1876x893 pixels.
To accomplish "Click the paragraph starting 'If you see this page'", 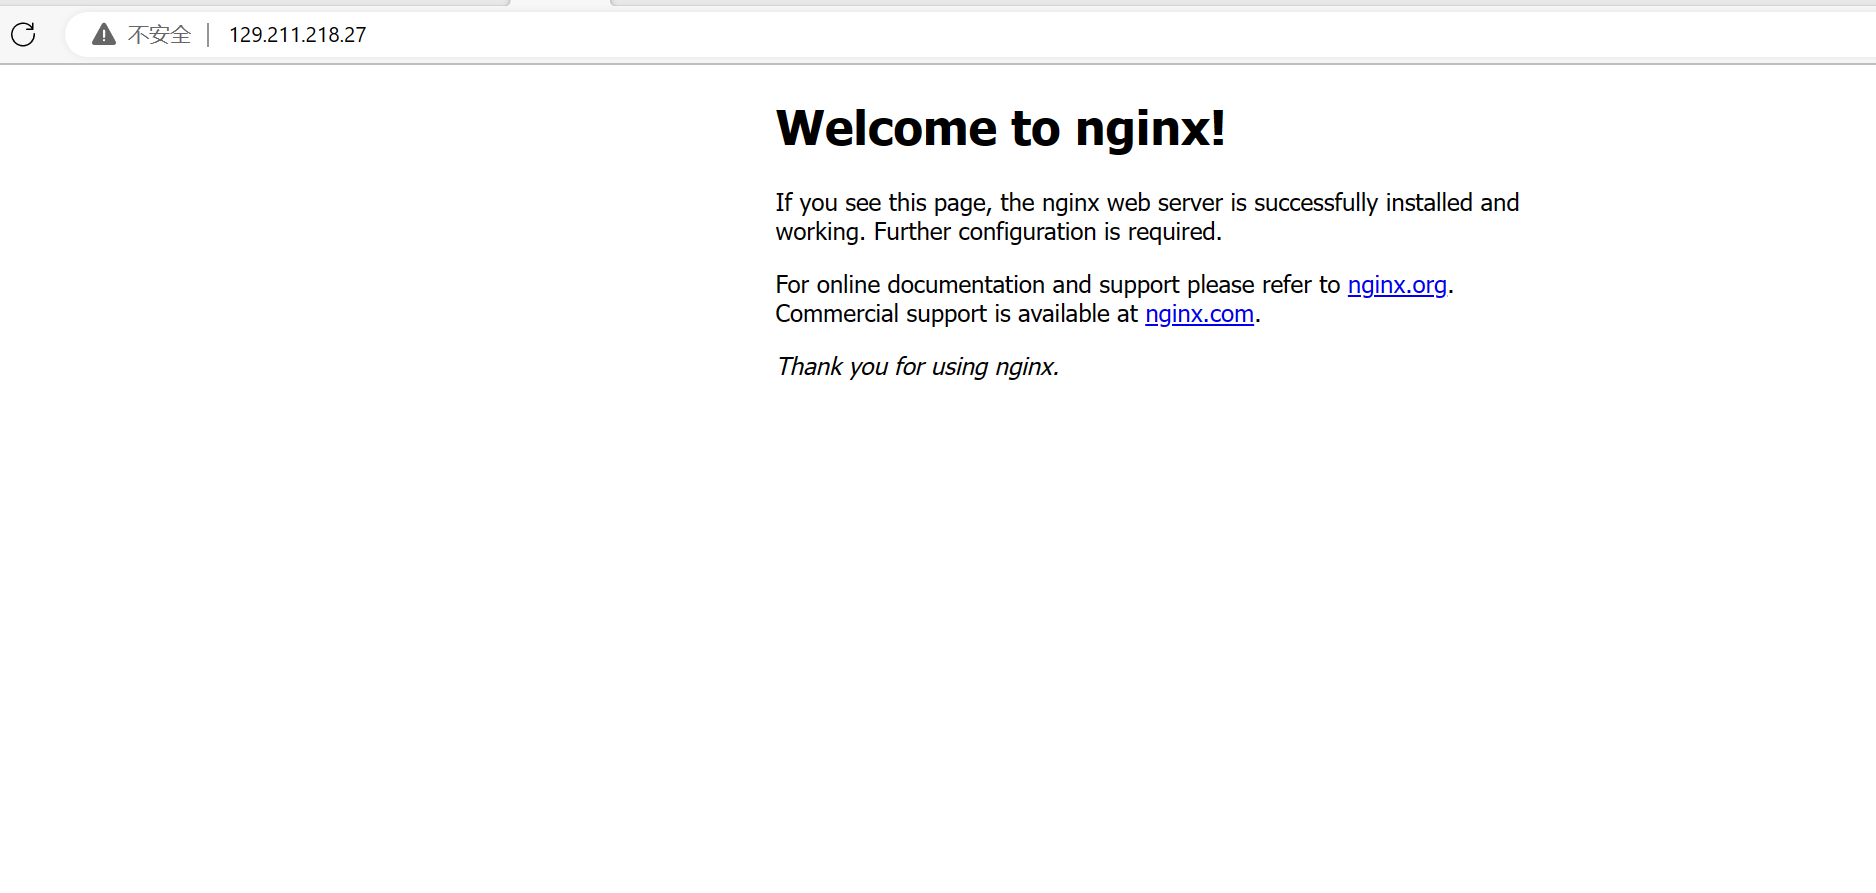I will tap(1147, 217).
